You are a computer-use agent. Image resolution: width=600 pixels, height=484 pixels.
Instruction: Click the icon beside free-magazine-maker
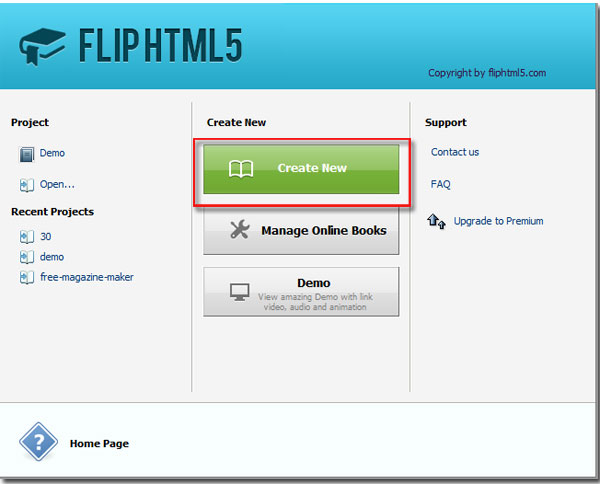click(x=27, y=277)
